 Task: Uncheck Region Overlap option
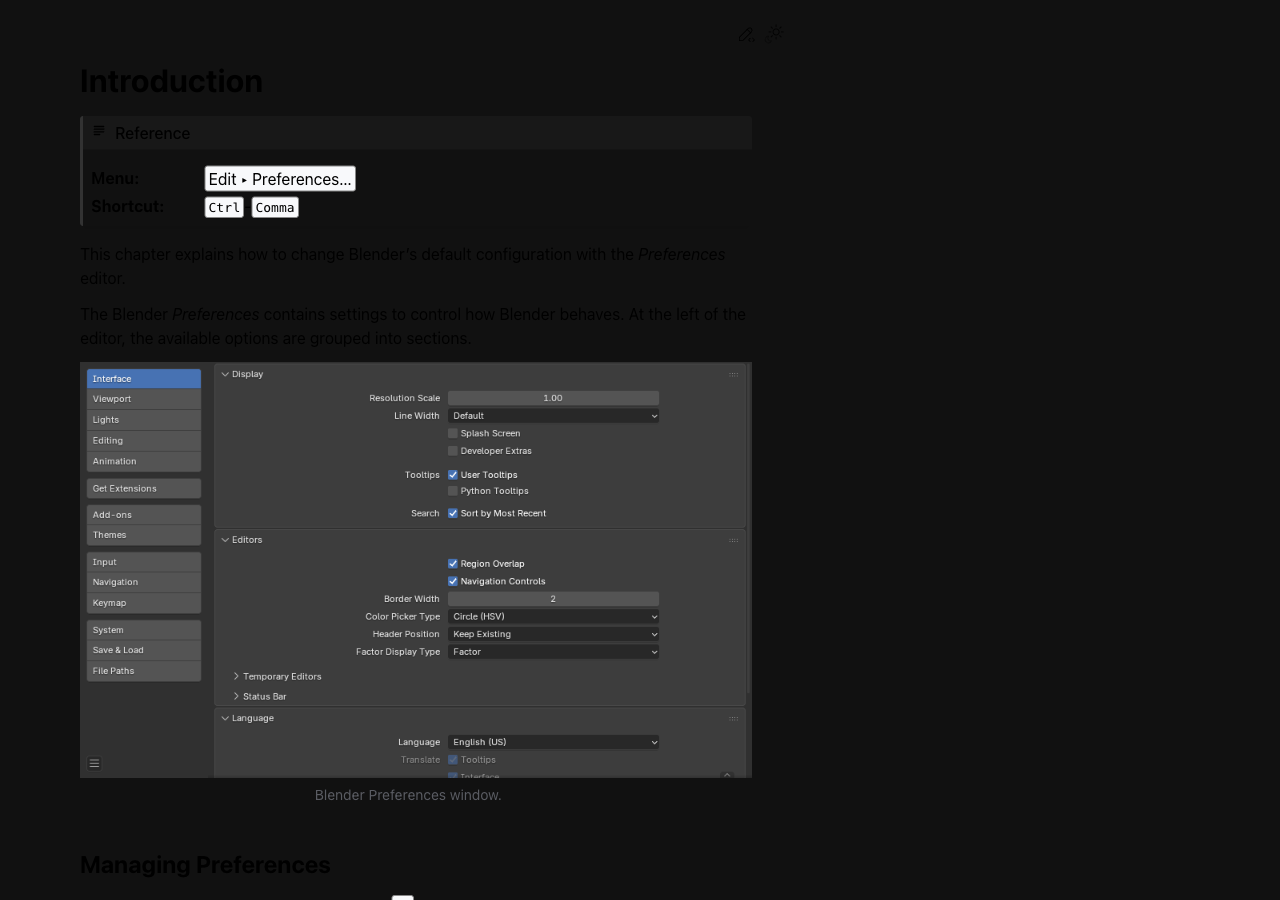453,564
